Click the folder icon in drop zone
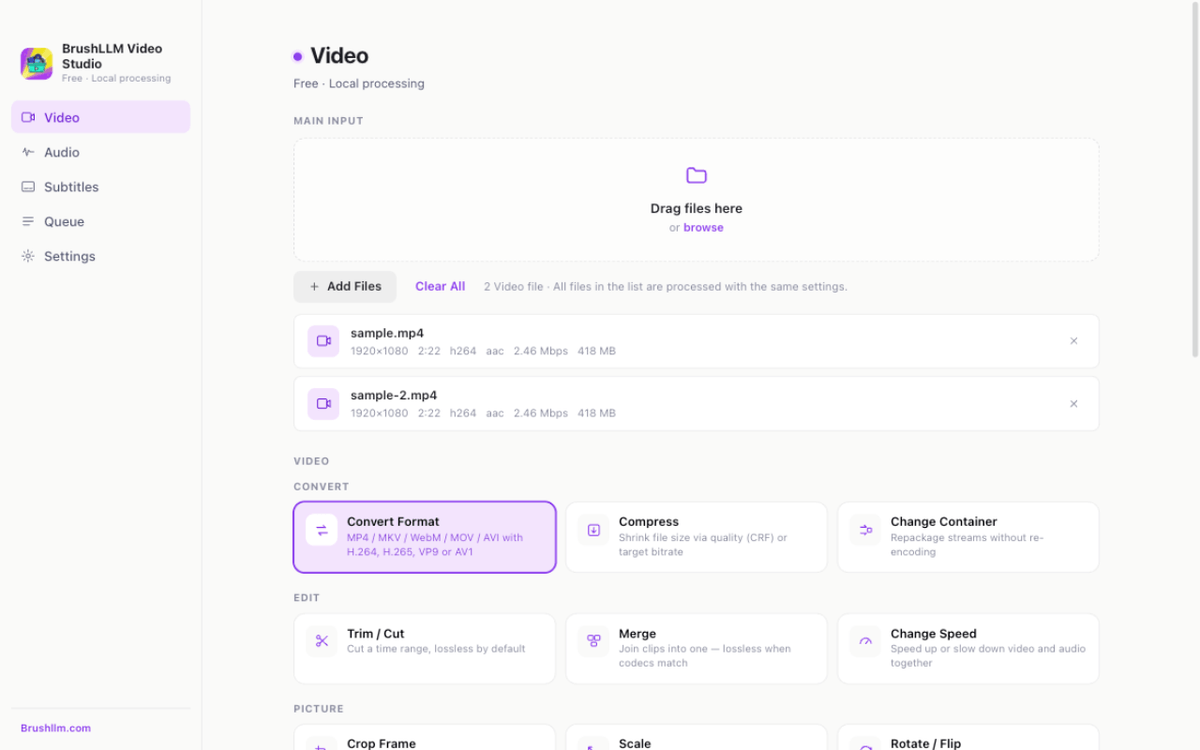This screenshot has height=750, width=1200. [696, 176]
